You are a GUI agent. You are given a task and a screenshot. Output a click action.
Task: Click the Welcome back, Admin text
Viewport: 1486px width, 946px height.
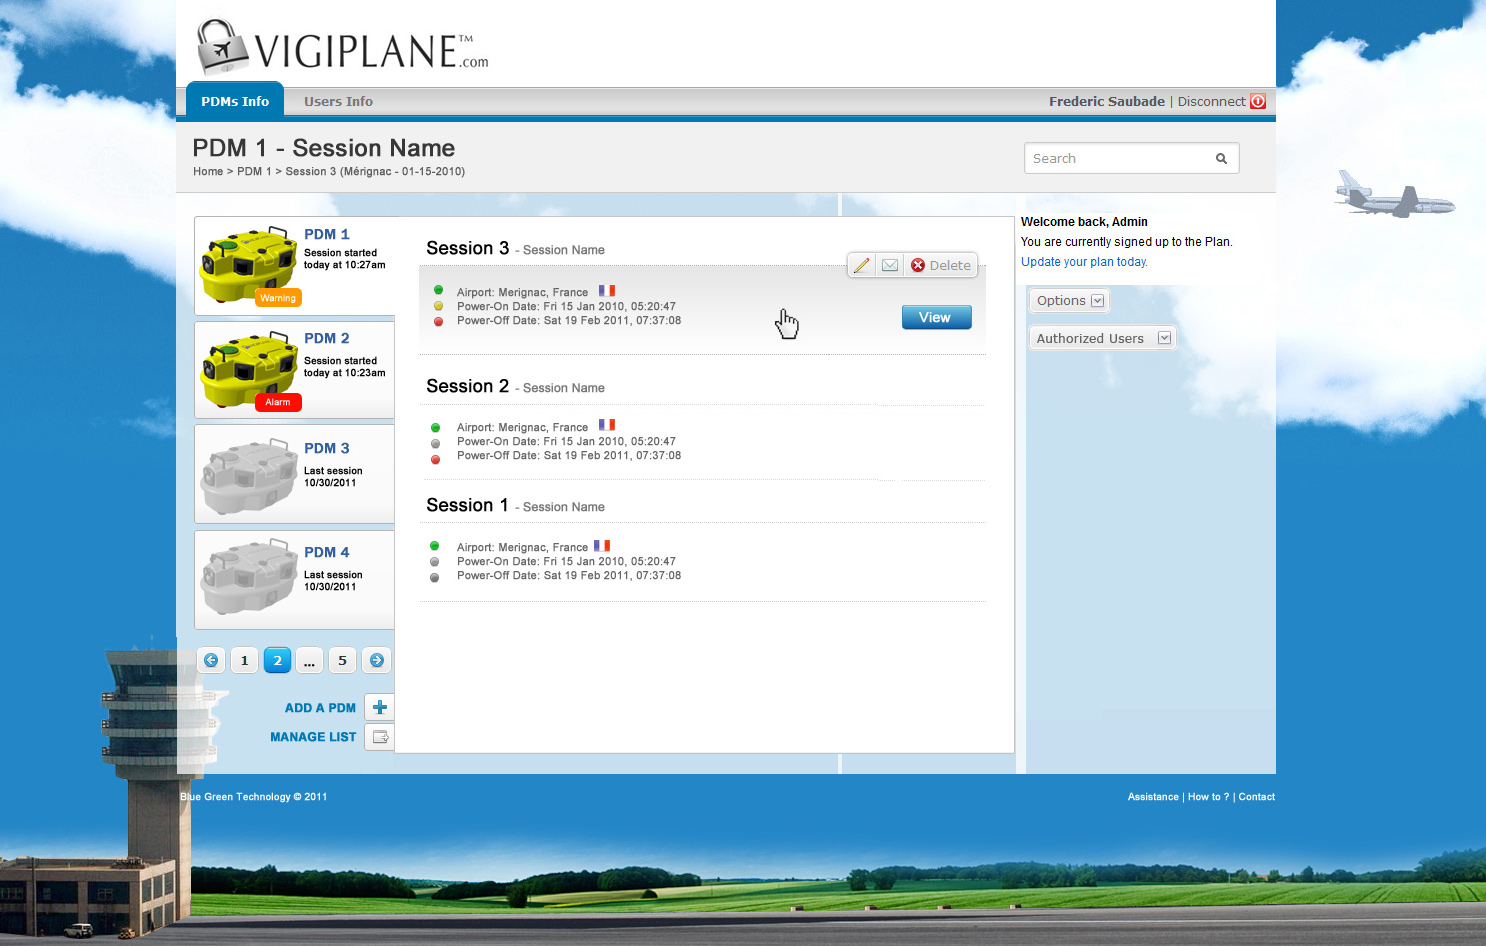tap(1084, 222)
